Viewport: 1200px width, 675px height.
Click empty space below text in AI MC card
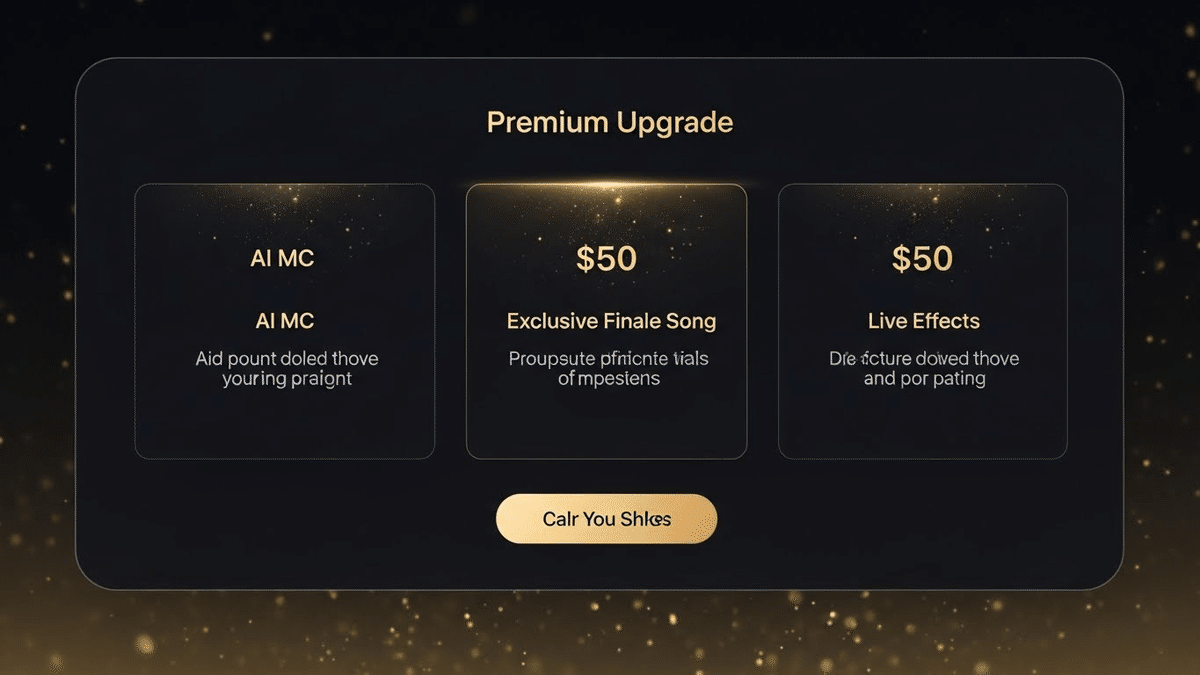pyautogui.click(x=285, y=425)
